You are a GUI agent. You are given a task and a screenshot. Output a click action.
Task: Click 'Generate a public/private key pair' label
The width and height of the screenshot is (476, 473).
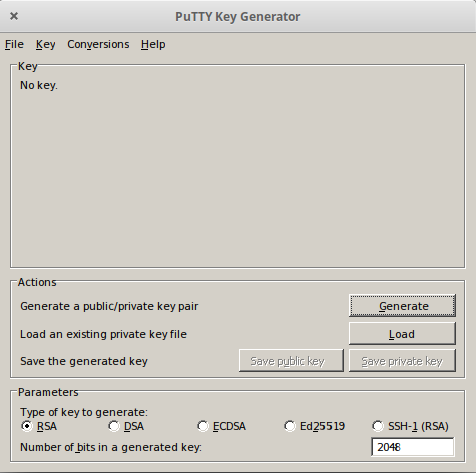109,306
